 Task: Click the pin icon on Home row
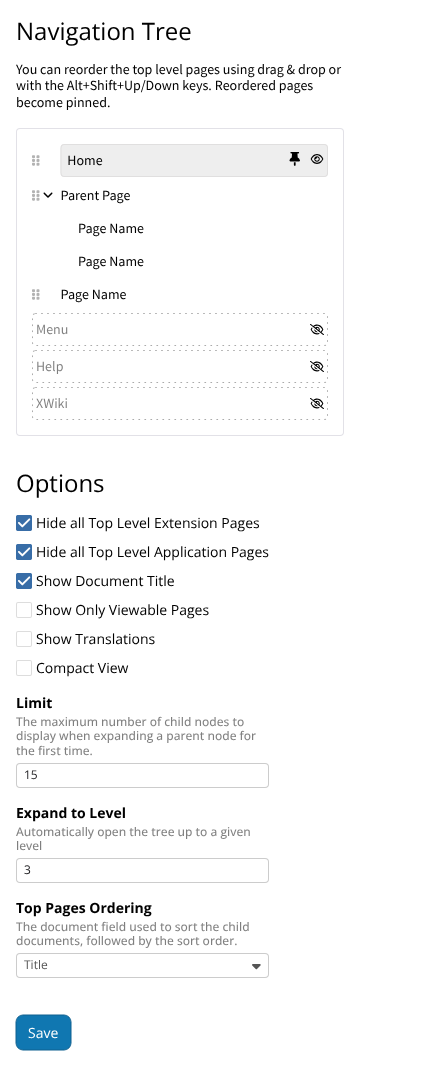tap(294, 159)
